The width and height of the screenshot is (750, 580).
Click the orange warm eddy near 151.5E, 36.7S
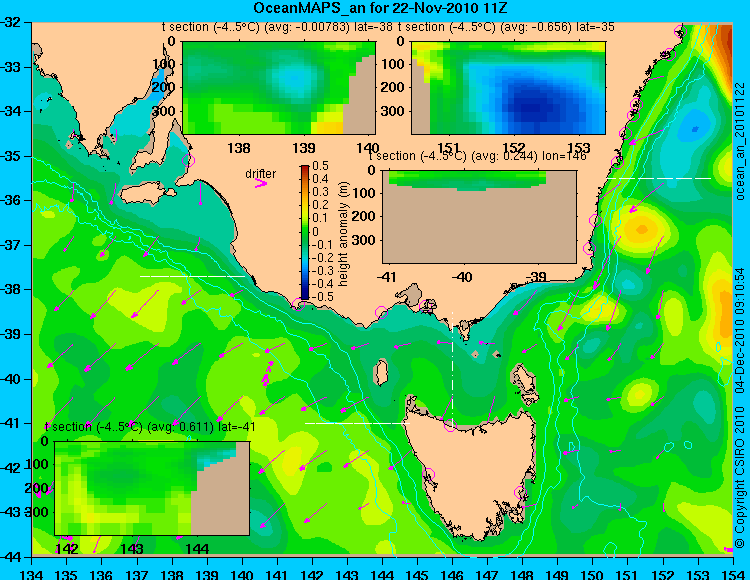(x=640, y=229)
